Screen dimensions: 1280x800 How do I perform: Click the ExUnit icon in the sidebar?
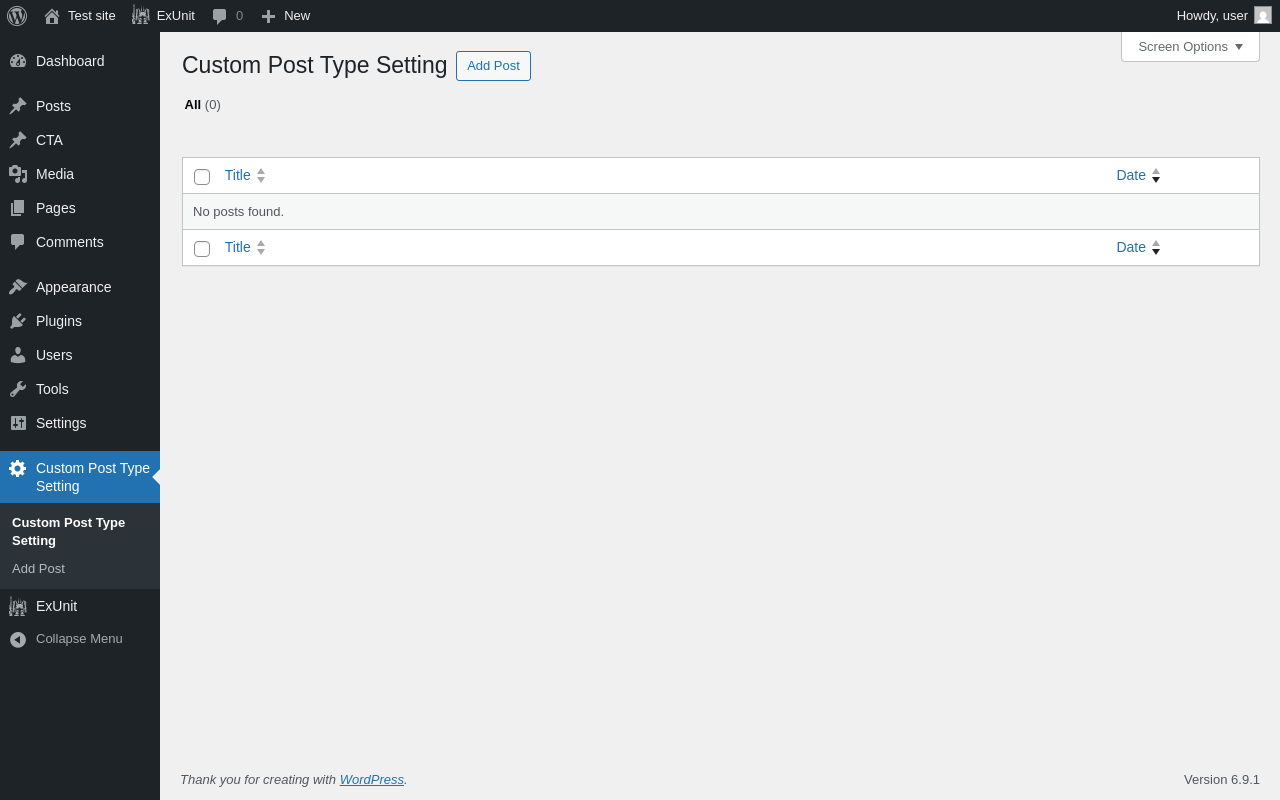[x=18, y=606]
